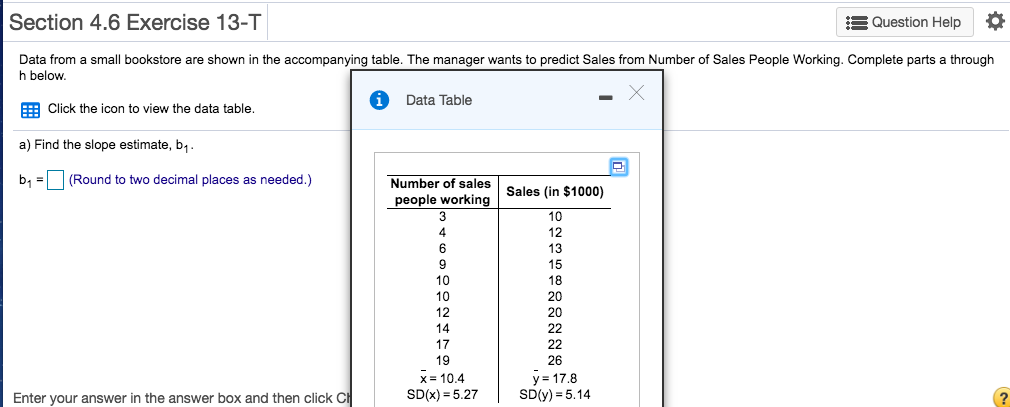Viewport: 1010px width, 407px height.
Task: Click the 'a) Find the slope estimate, b1.' prompt
Action: [106, 146]
